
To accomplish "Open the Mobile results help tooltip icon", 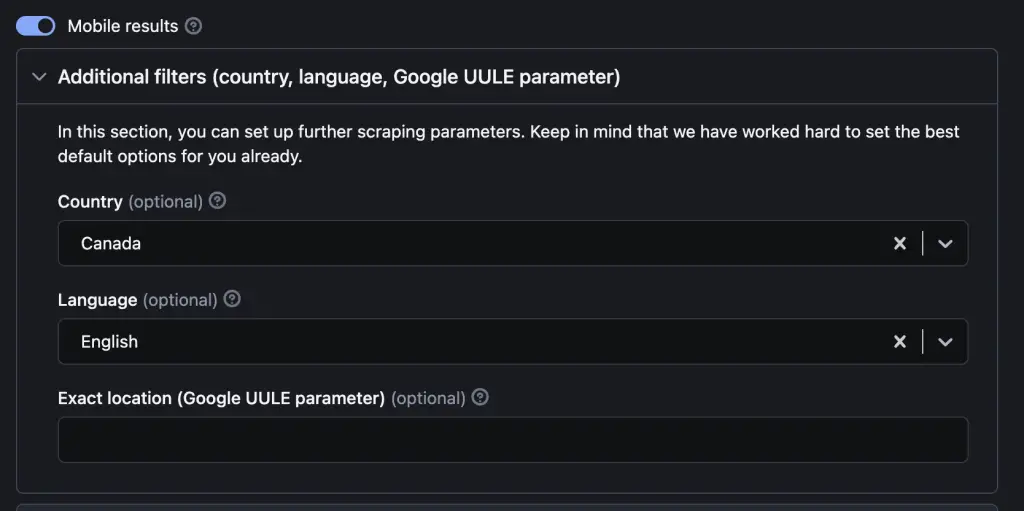I will (193, 26).
